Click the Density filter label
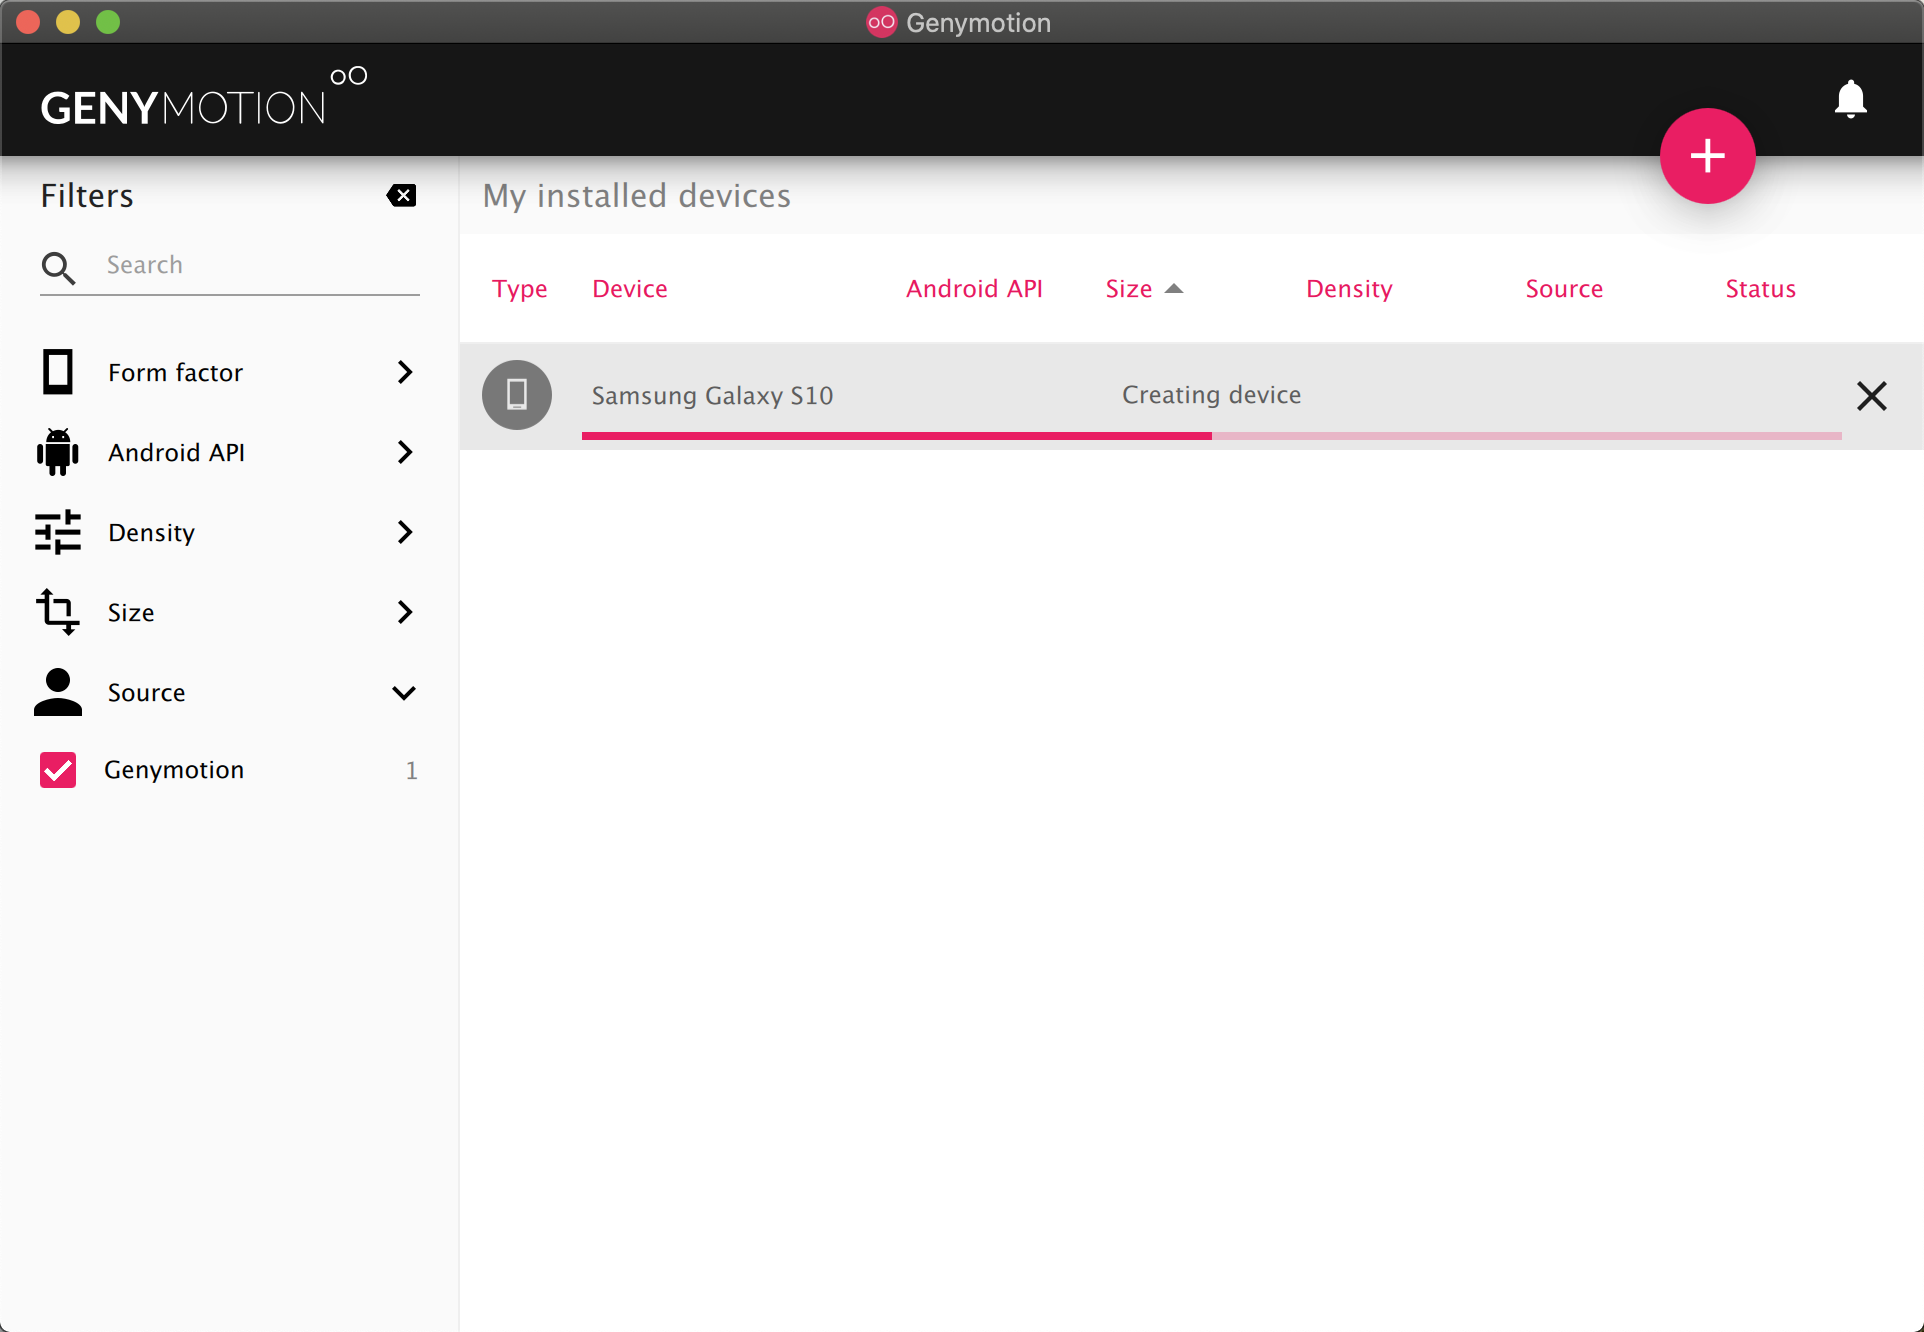The height and width of the screenshot is (1332, 1924). (152, 533)
